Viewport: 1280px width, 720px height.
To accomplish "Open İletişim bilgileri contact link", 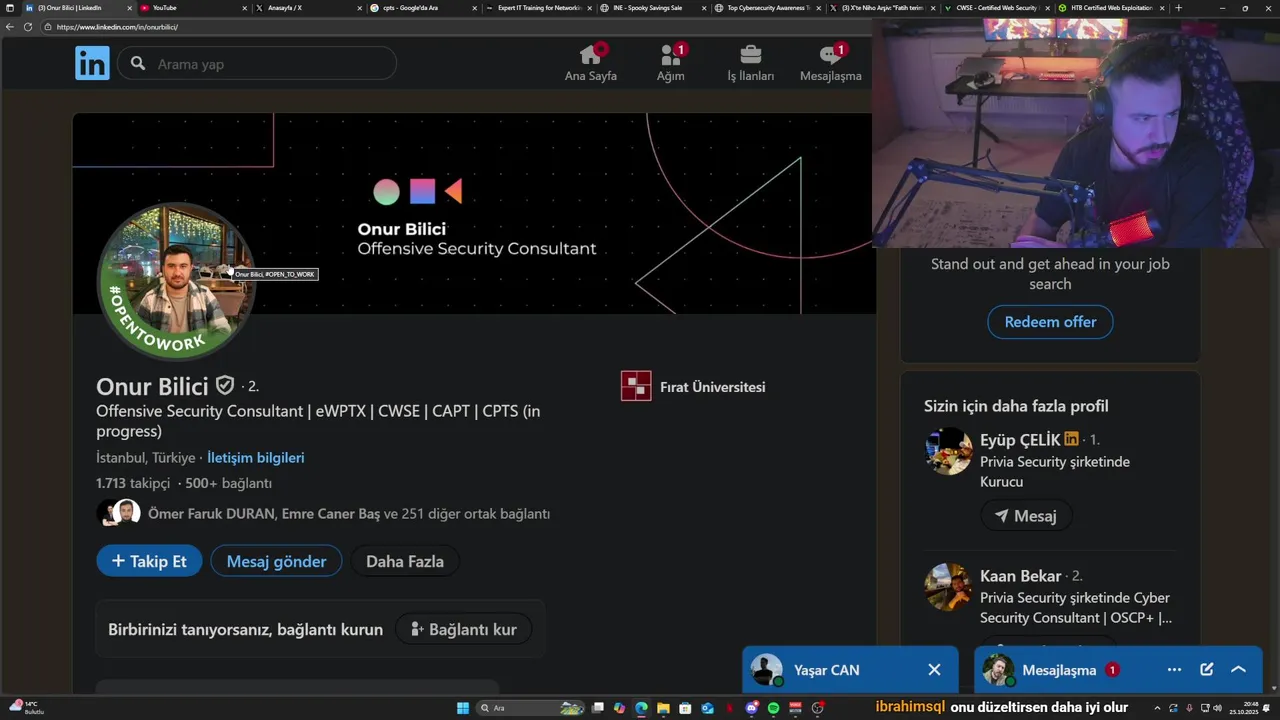I will click(x=256, y=457).
